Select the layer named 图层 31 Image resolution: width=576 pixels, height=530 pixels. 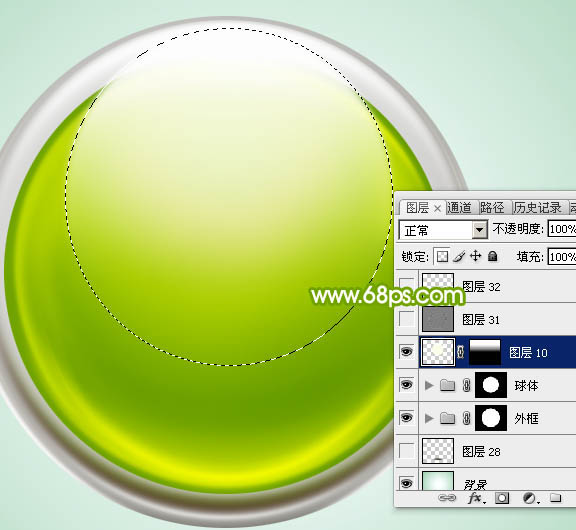(481, 320)
